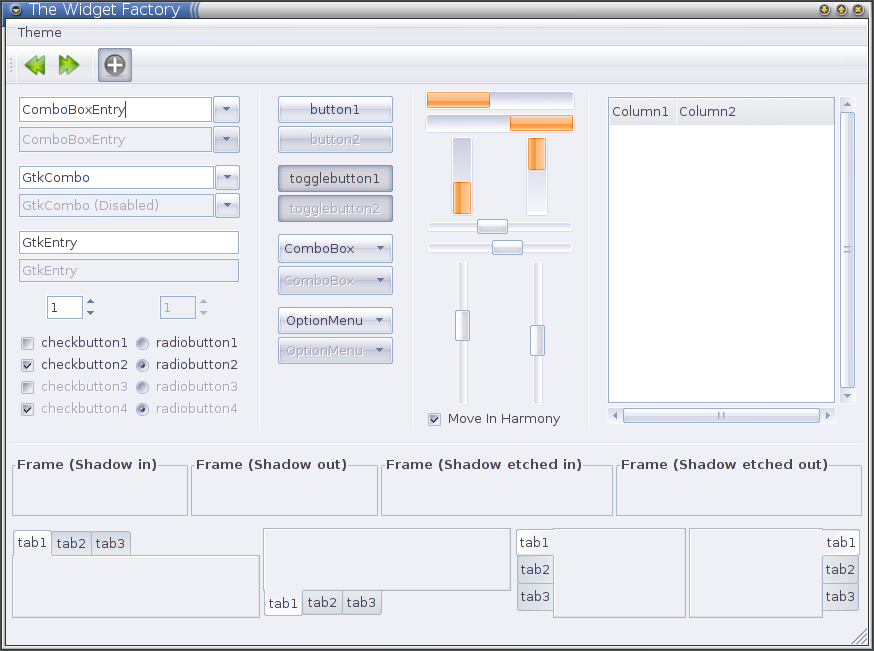Click the upper horizontal slider handle
The image size is (874, 651).
click(x=492, y=226)
